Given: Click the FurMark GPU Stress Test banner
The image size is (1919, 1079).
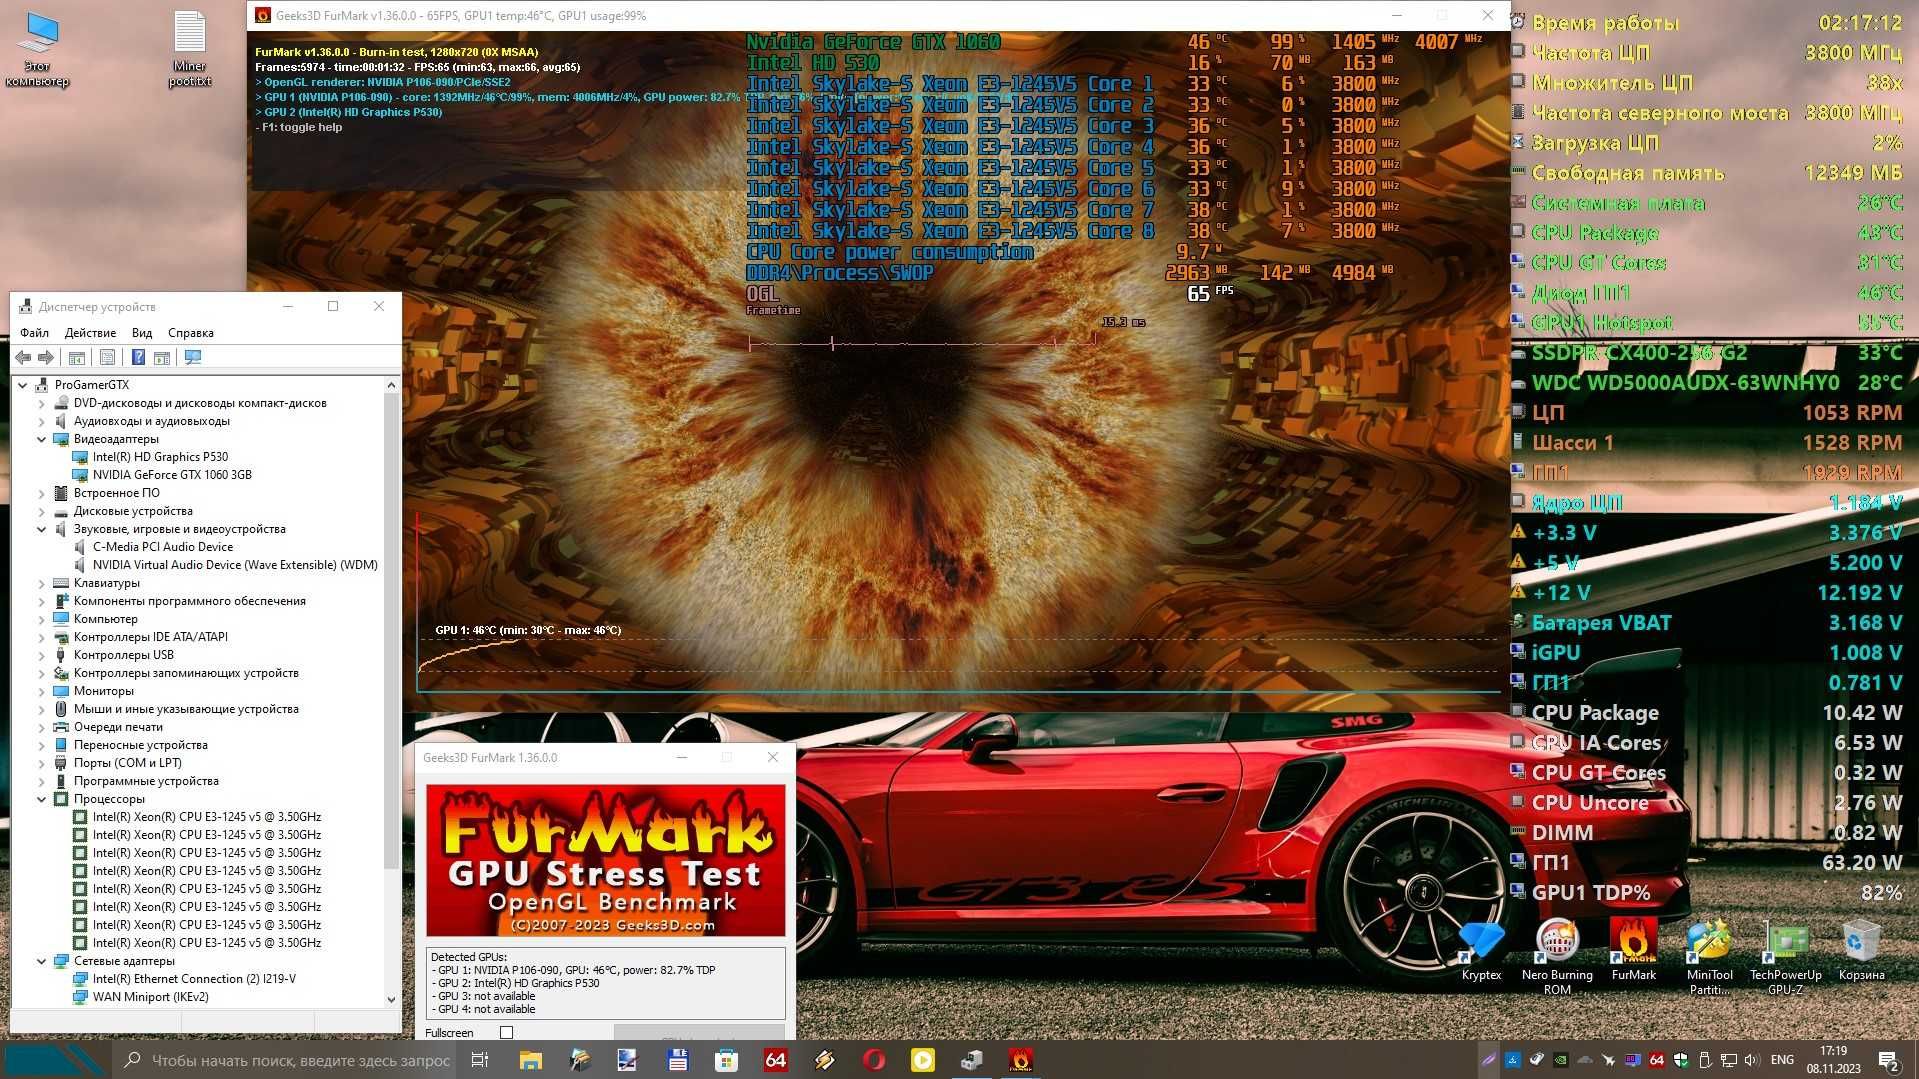Looking at the screenshot, I should (x=605, y=861).
